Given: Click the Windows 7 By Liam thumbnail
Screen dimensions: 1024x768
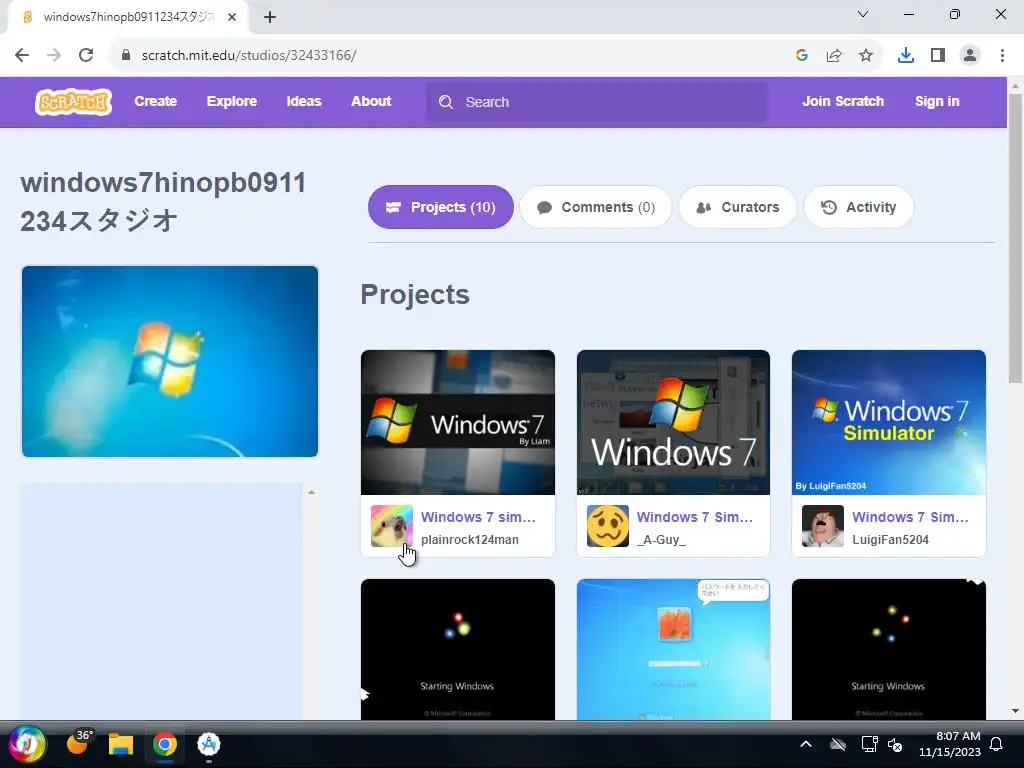Looking at the screenshot, I should tap(458, 423).
